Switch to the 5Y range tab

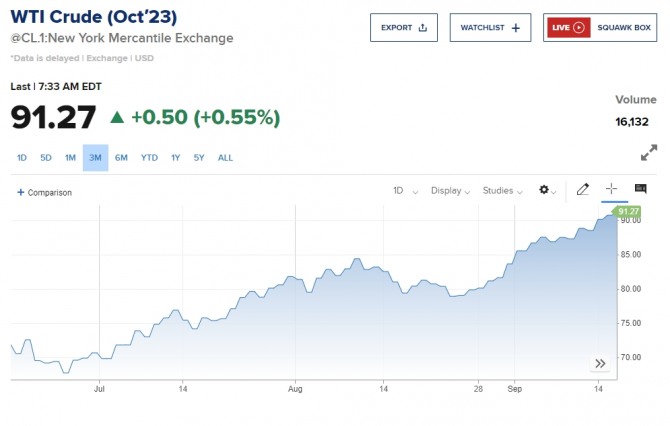[x=199, y=158]
